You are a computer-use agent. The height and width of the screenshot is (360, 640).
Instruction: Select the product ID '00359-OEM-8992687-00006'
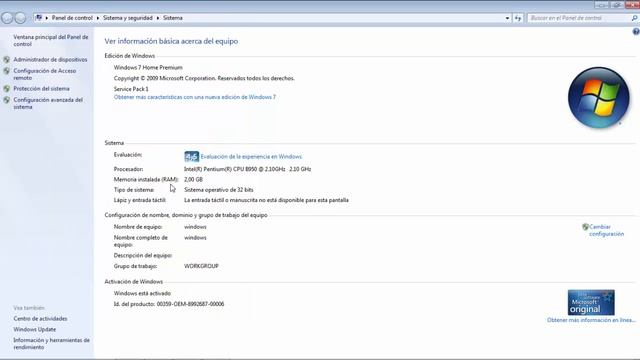click(190, 304)
